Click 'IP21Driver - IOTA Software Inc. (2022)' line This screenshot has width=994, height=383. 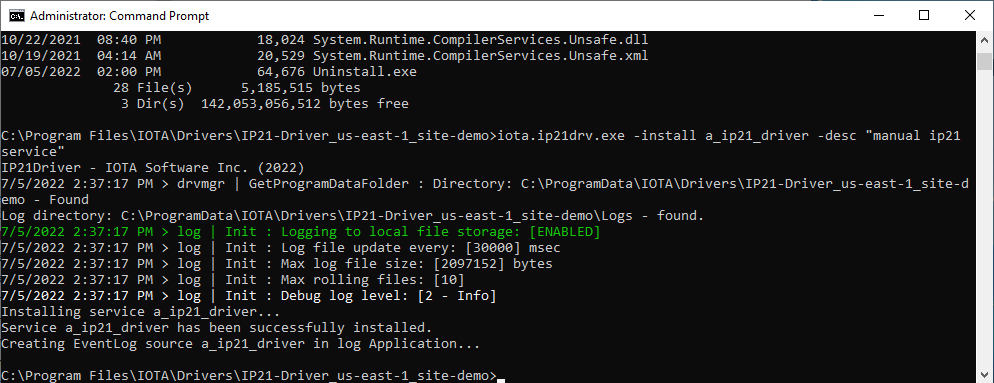pyautogui.click(x=153, y=168)
